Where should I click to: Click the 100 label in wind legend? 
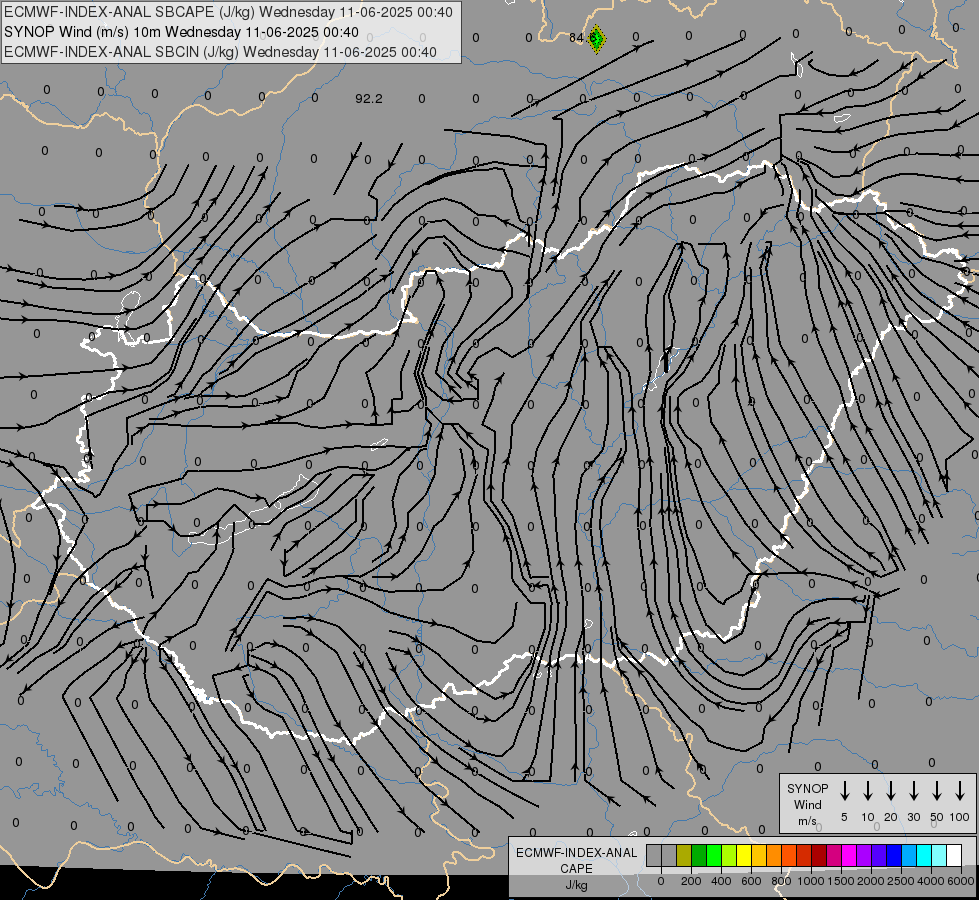coord(960,817)
